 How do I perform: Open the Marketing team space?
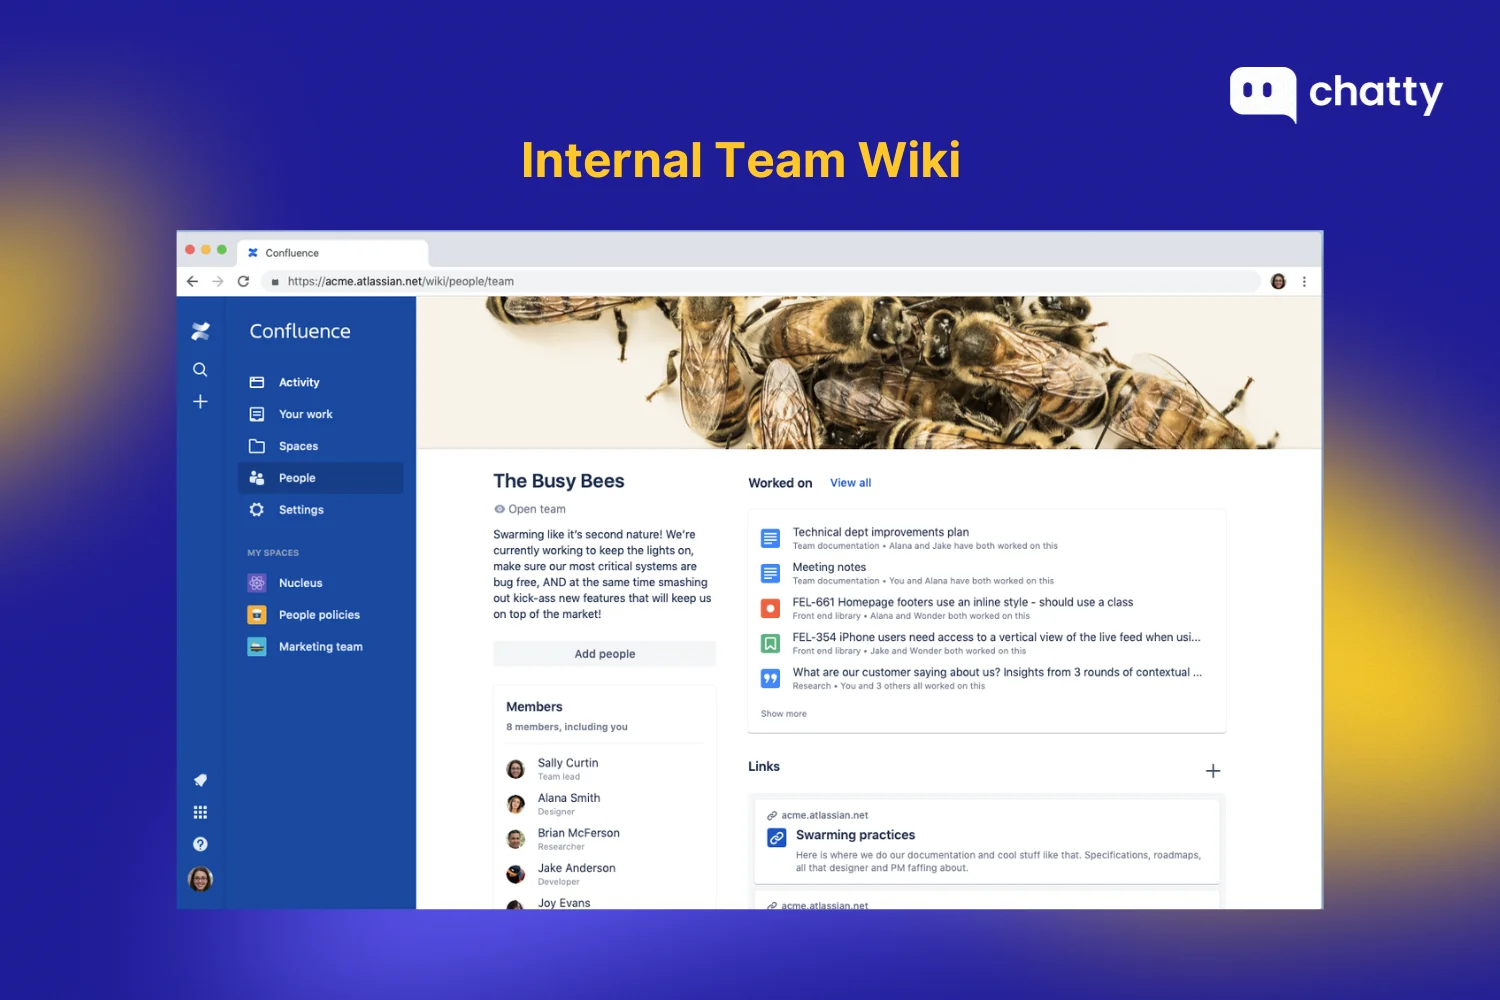pos(320,647)
